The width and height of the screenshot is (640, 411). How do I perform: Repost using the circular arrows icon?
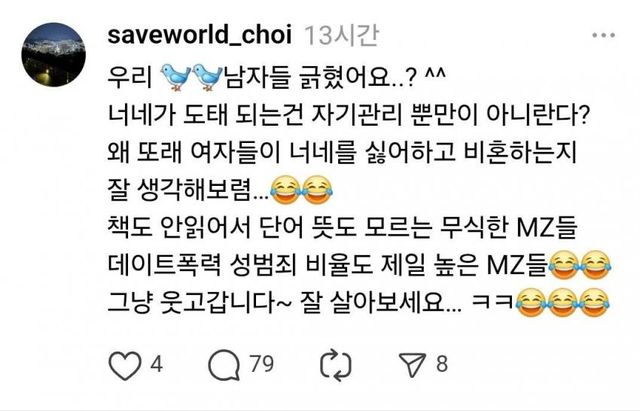click(x=336, y=365)
